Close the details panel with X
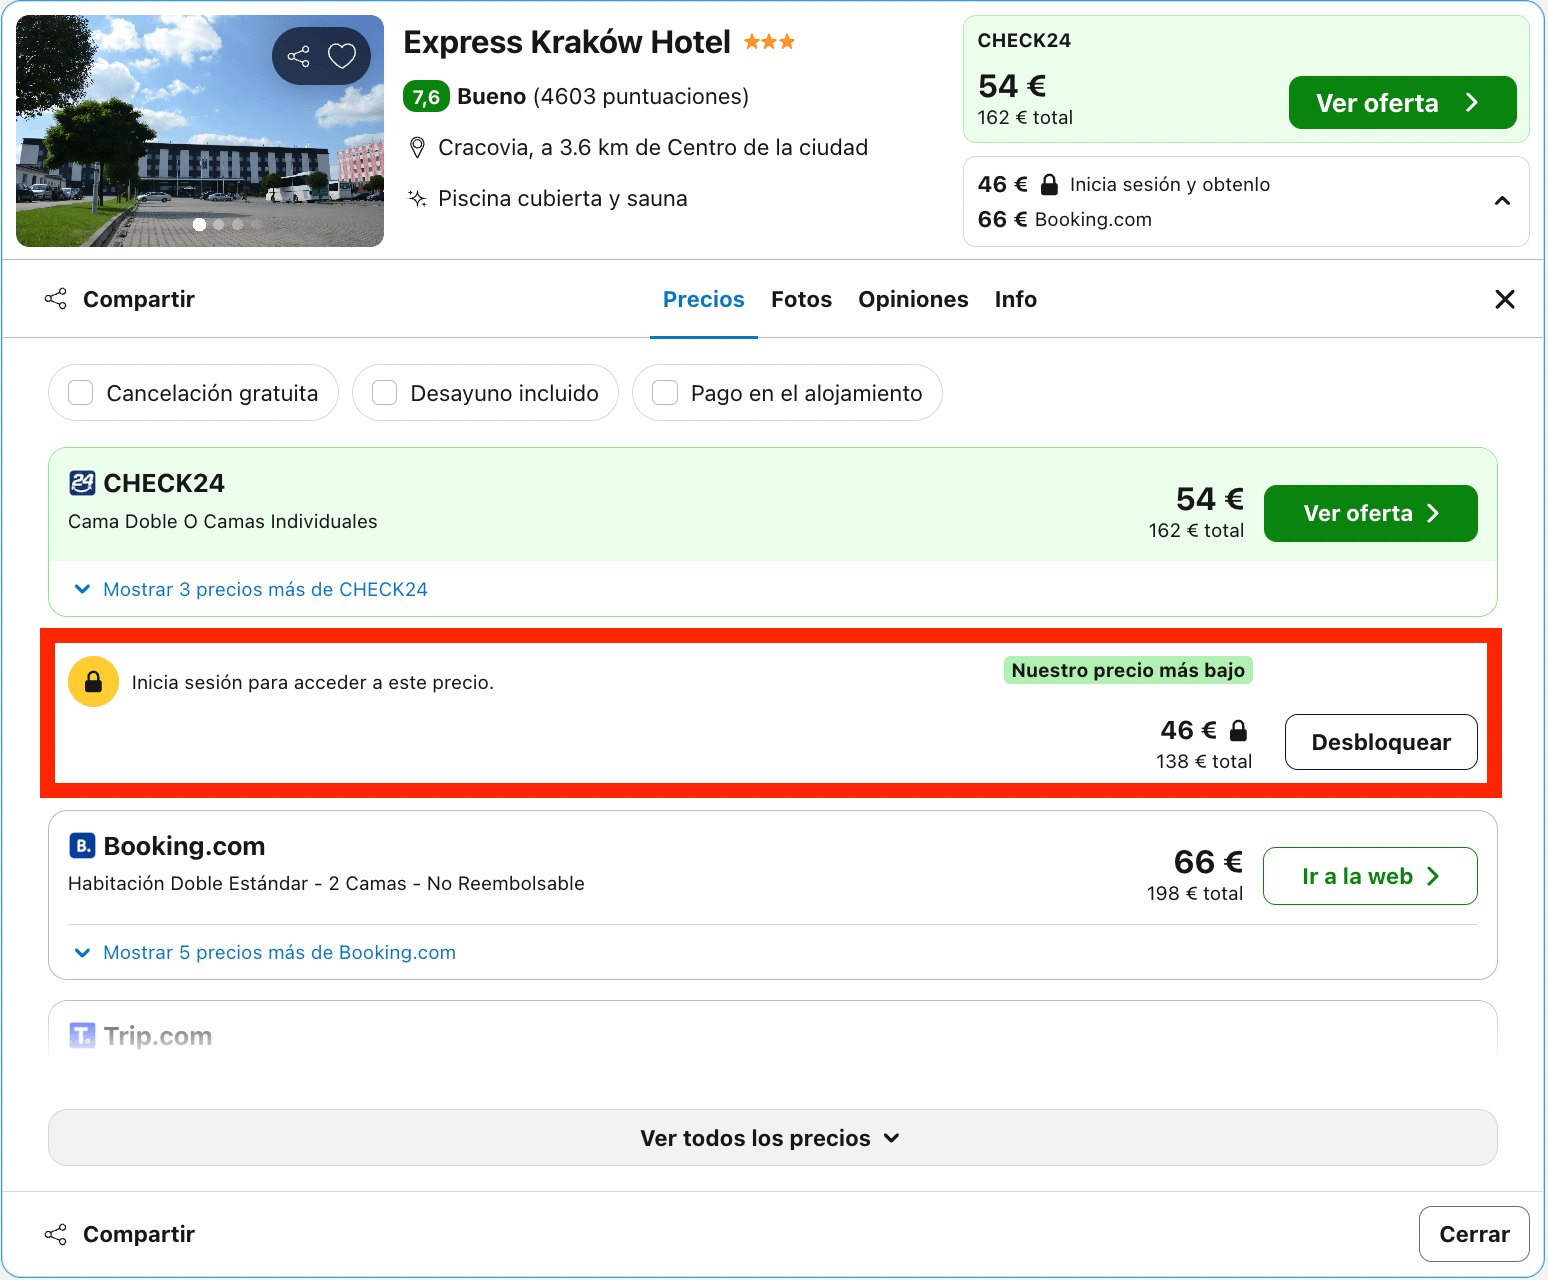Screen dimensions: 1548x1280 tap(1504, 299)
